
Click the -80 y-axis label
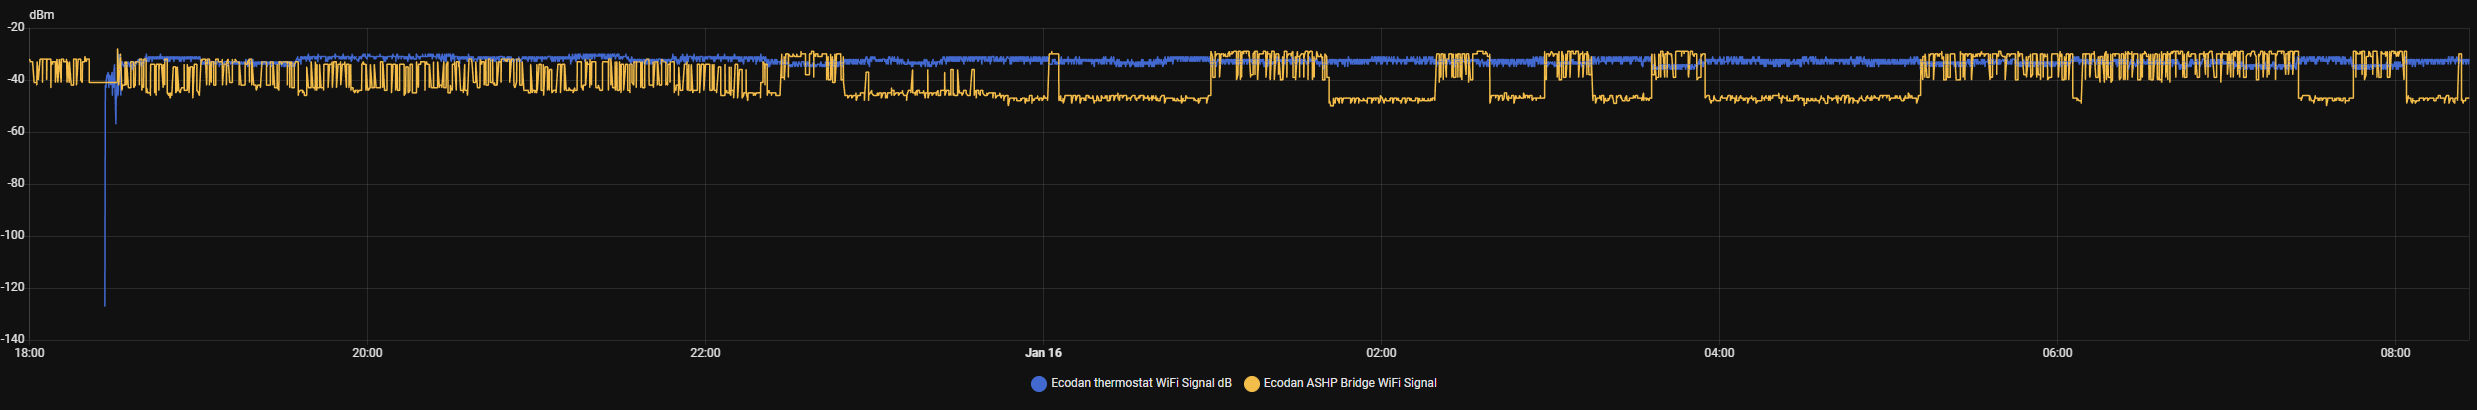pyautogui.click(x=15, y=184)
